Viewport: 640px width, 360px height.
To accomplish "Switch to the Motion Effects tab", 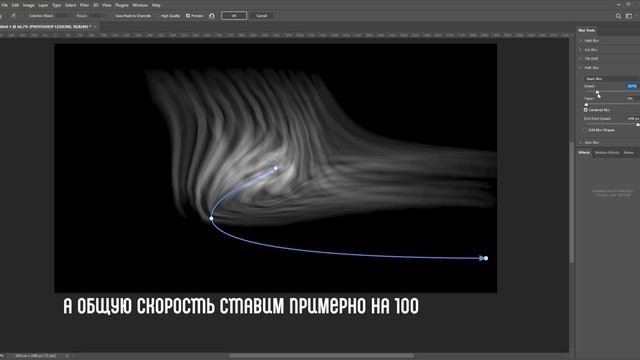I will (x=607, y=153).
